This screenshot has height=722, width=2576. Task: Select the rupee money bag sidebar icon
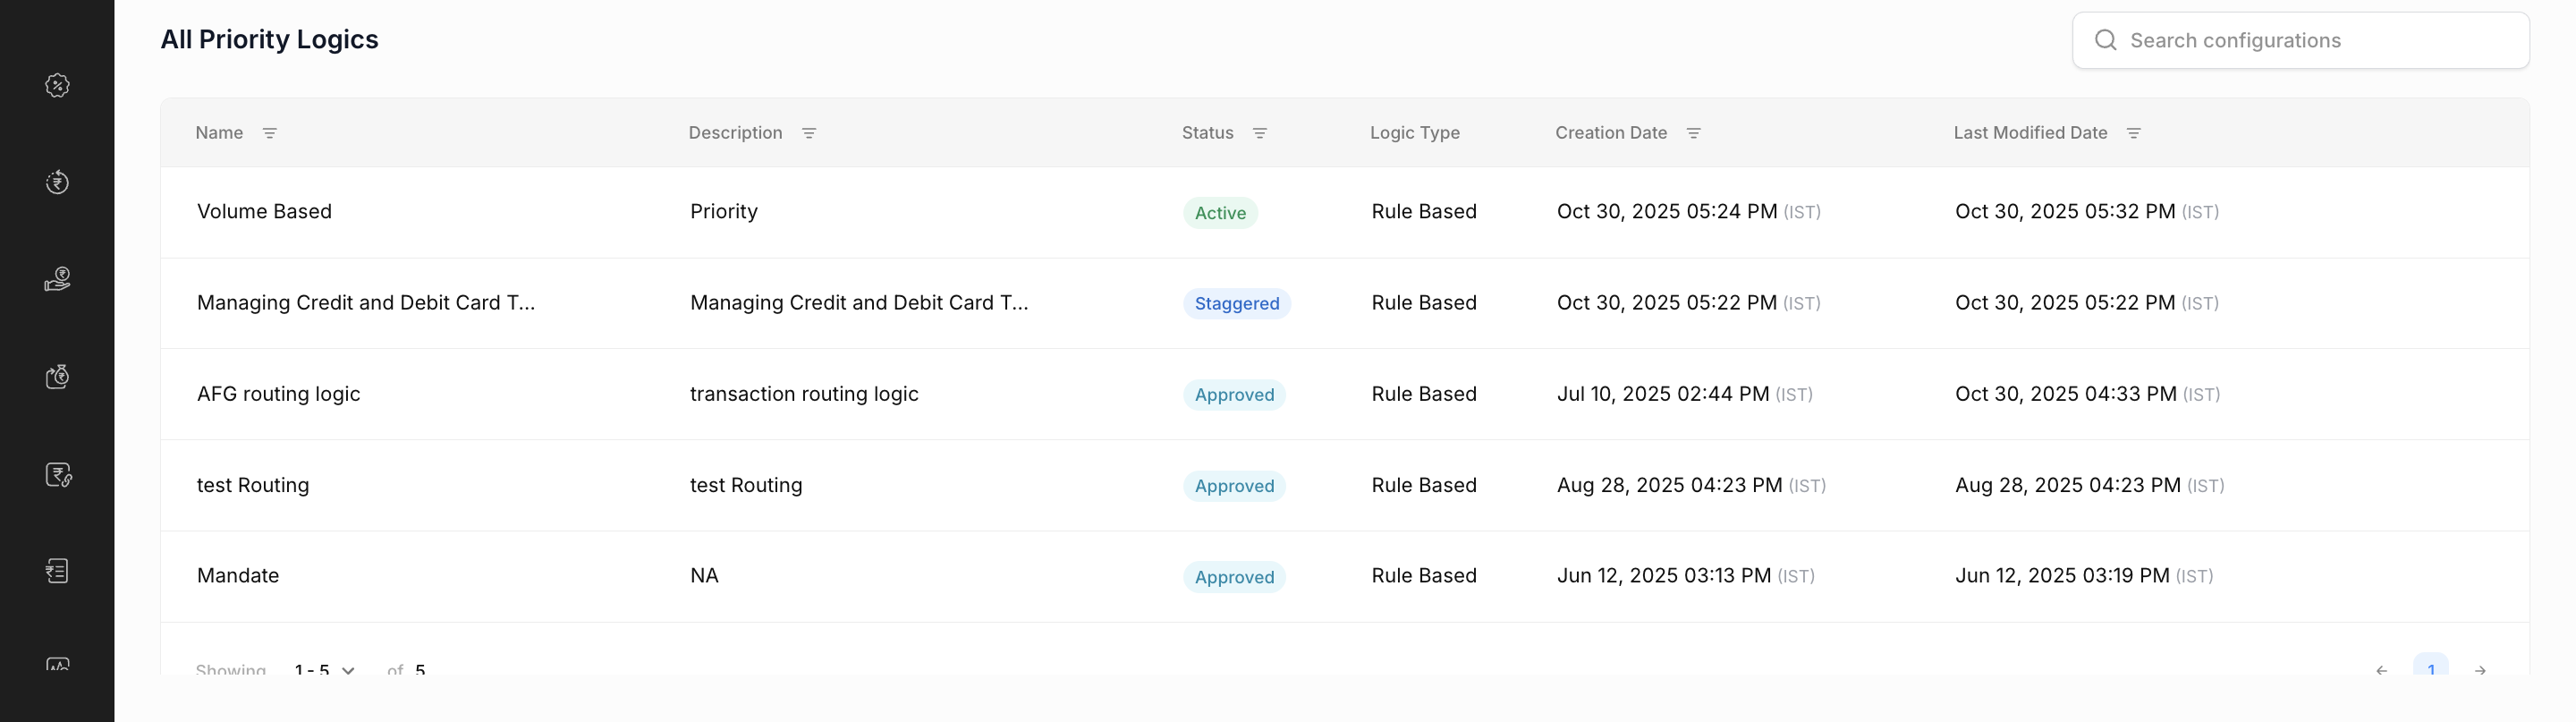point(57,376)
